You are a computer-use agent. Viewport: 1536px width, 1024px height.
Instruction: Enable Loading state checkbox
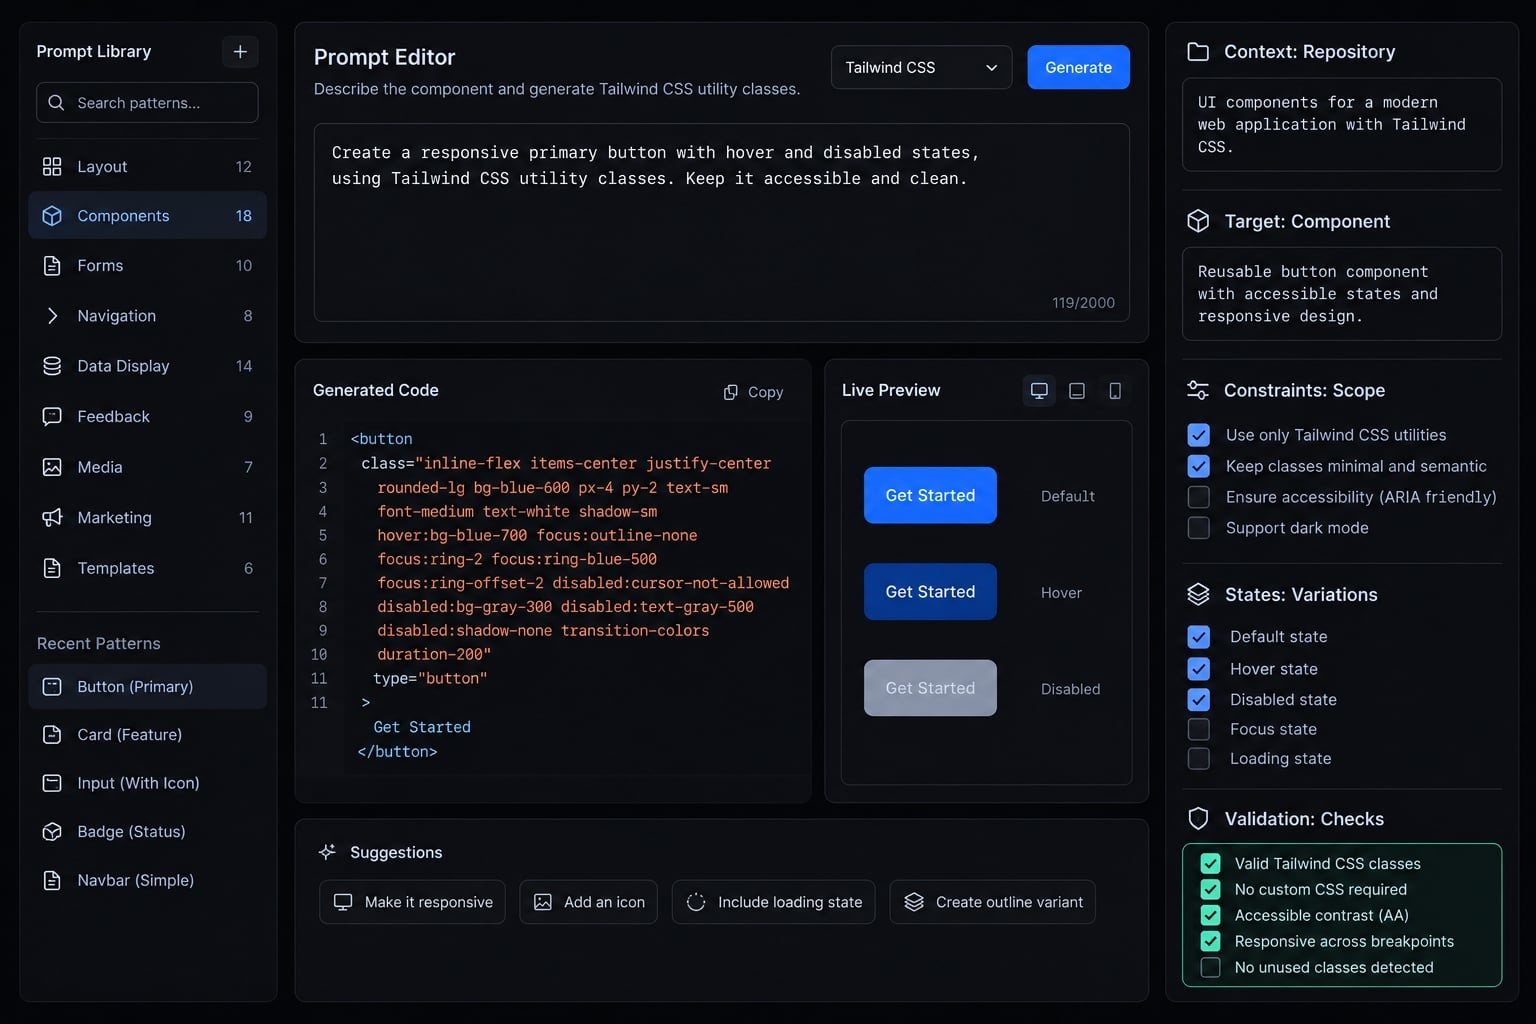pyautogui.click(x=1198, y=759)
